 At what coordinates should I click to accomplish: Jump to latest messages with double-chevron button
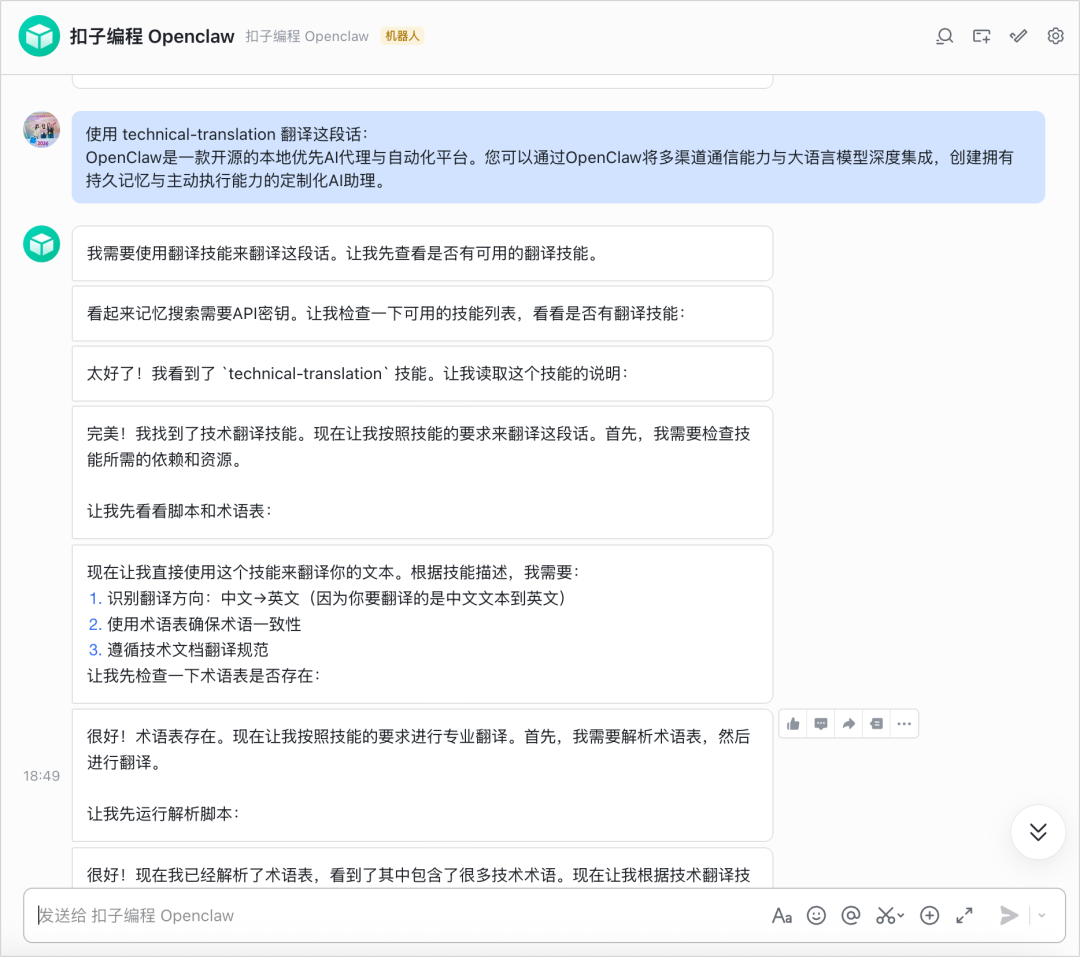point(1038,832)
